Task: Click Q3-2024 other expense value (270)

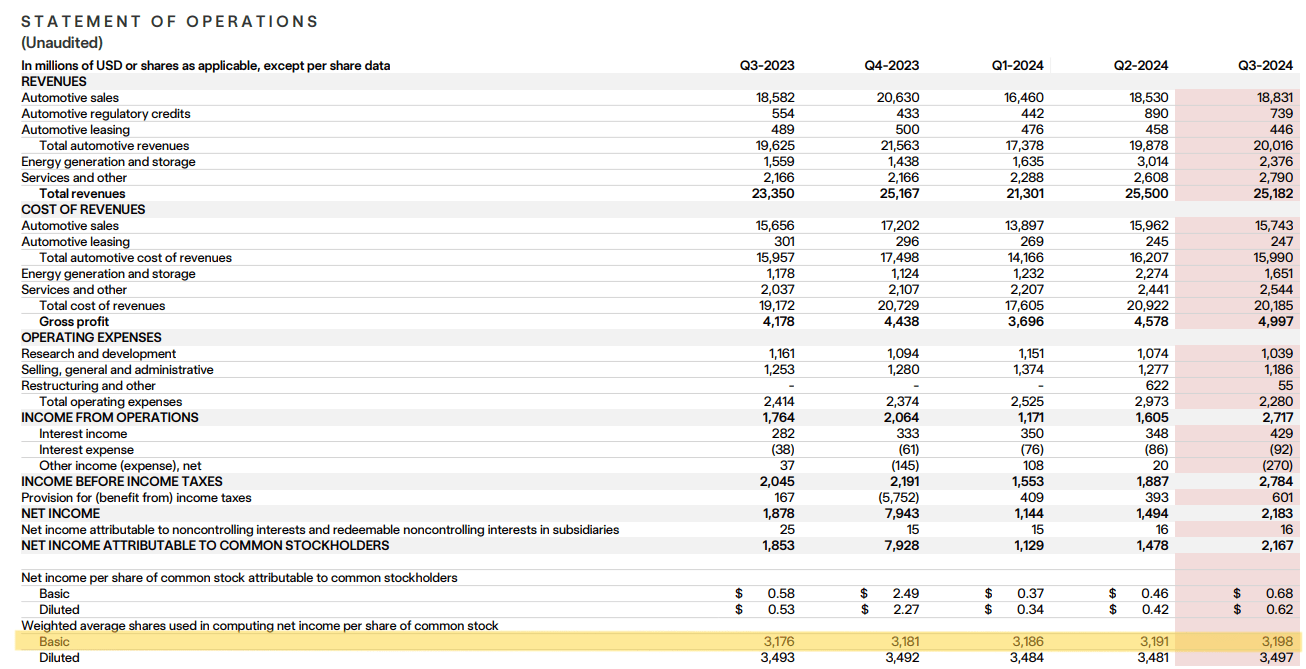Action: [1278, 466]
